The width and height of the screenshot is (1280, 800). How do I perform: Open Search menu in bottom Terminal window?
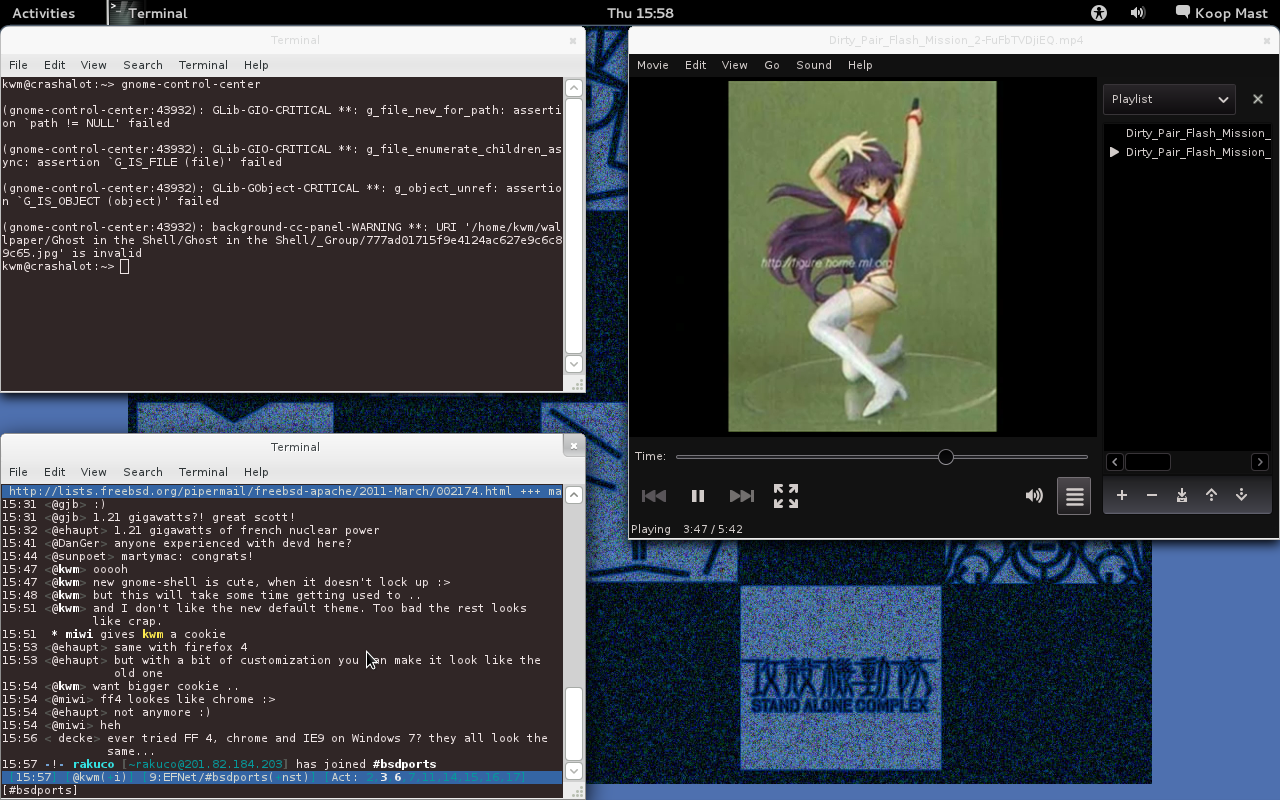click(143, 472)
